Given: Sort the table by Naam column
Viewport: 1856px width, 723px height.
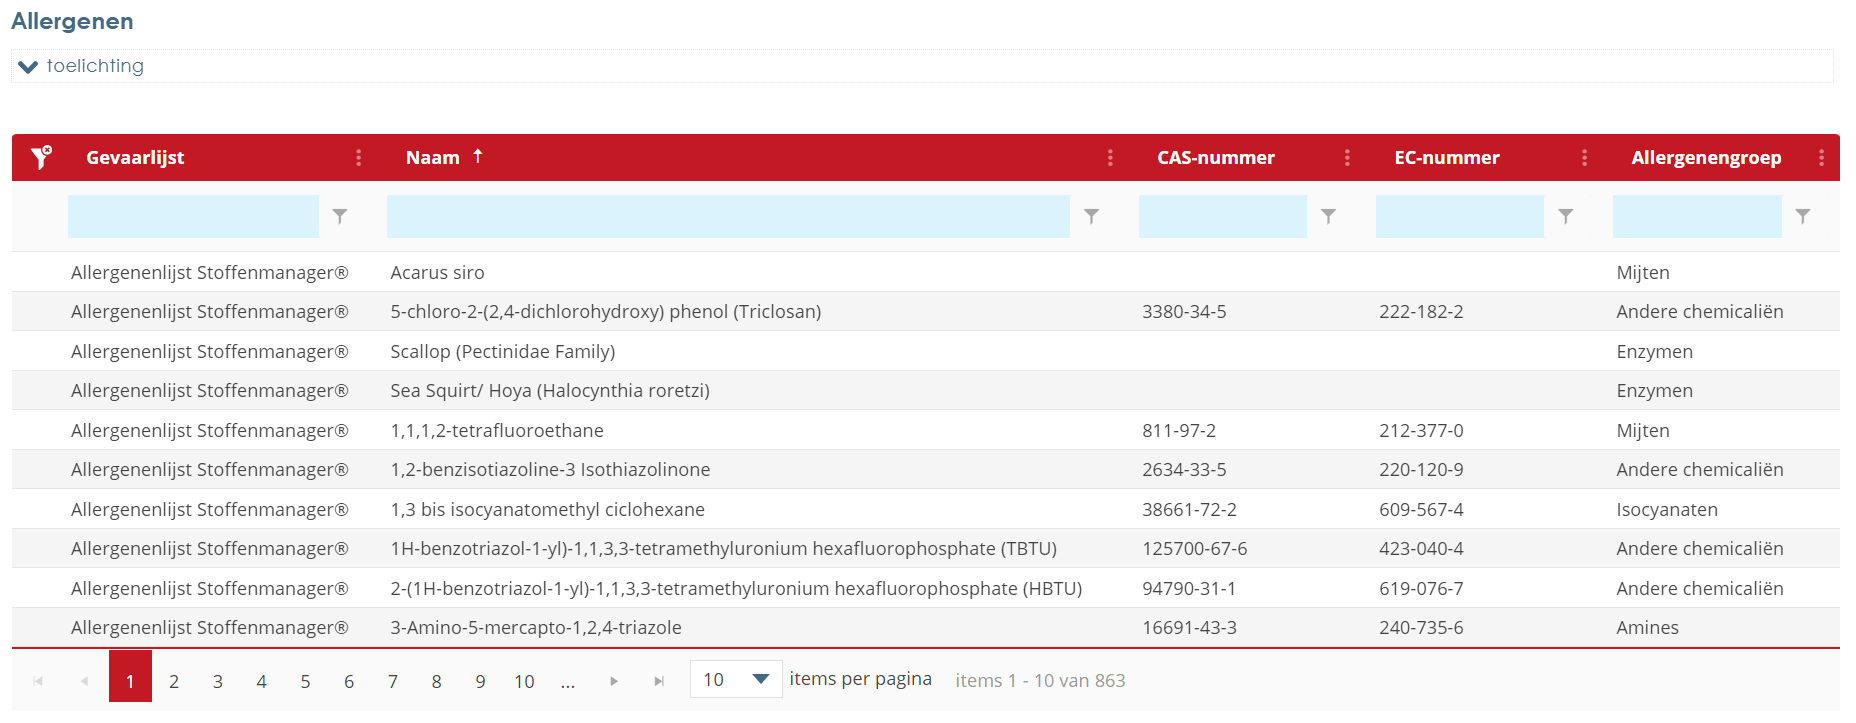Looking at the screenshot, I should (433, 158).
